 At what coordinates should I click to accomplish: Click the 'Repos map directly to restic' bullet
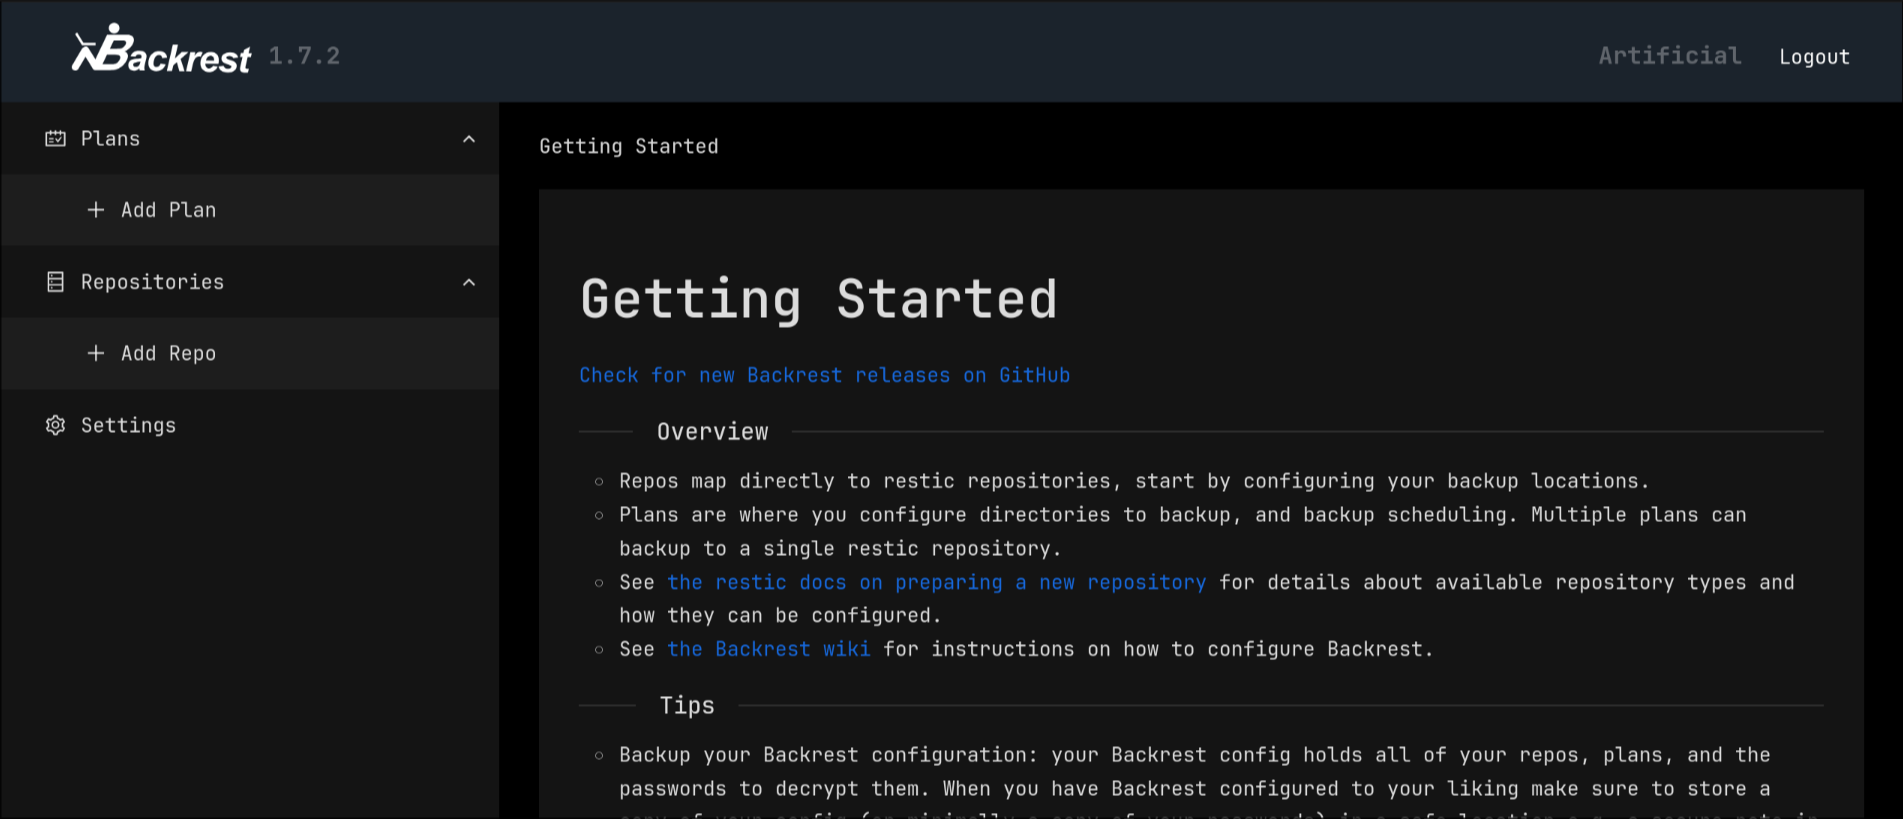[1134, 481]
